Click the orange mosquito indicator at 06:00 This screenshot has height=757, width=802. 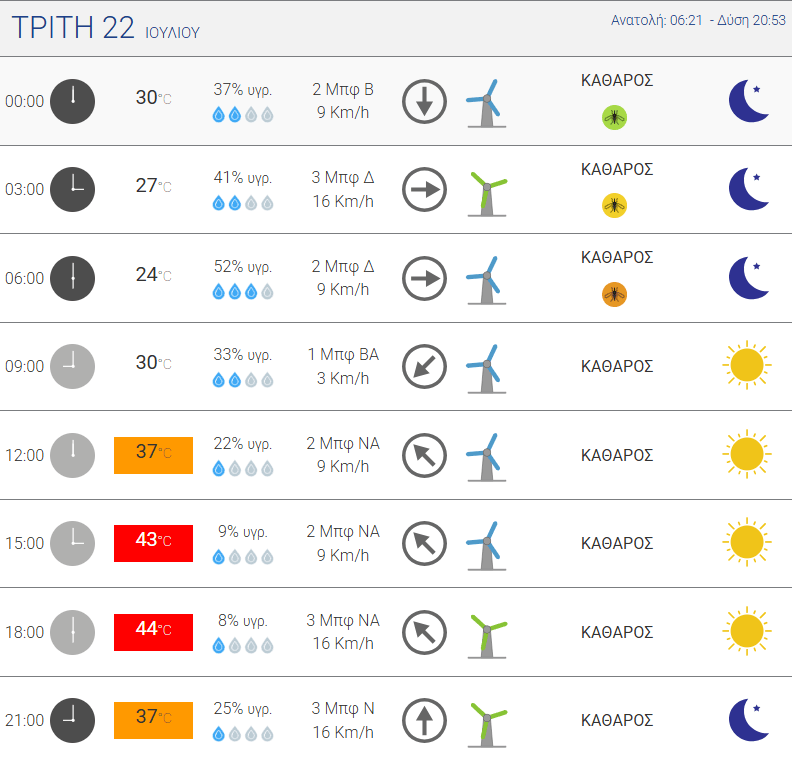614,295
